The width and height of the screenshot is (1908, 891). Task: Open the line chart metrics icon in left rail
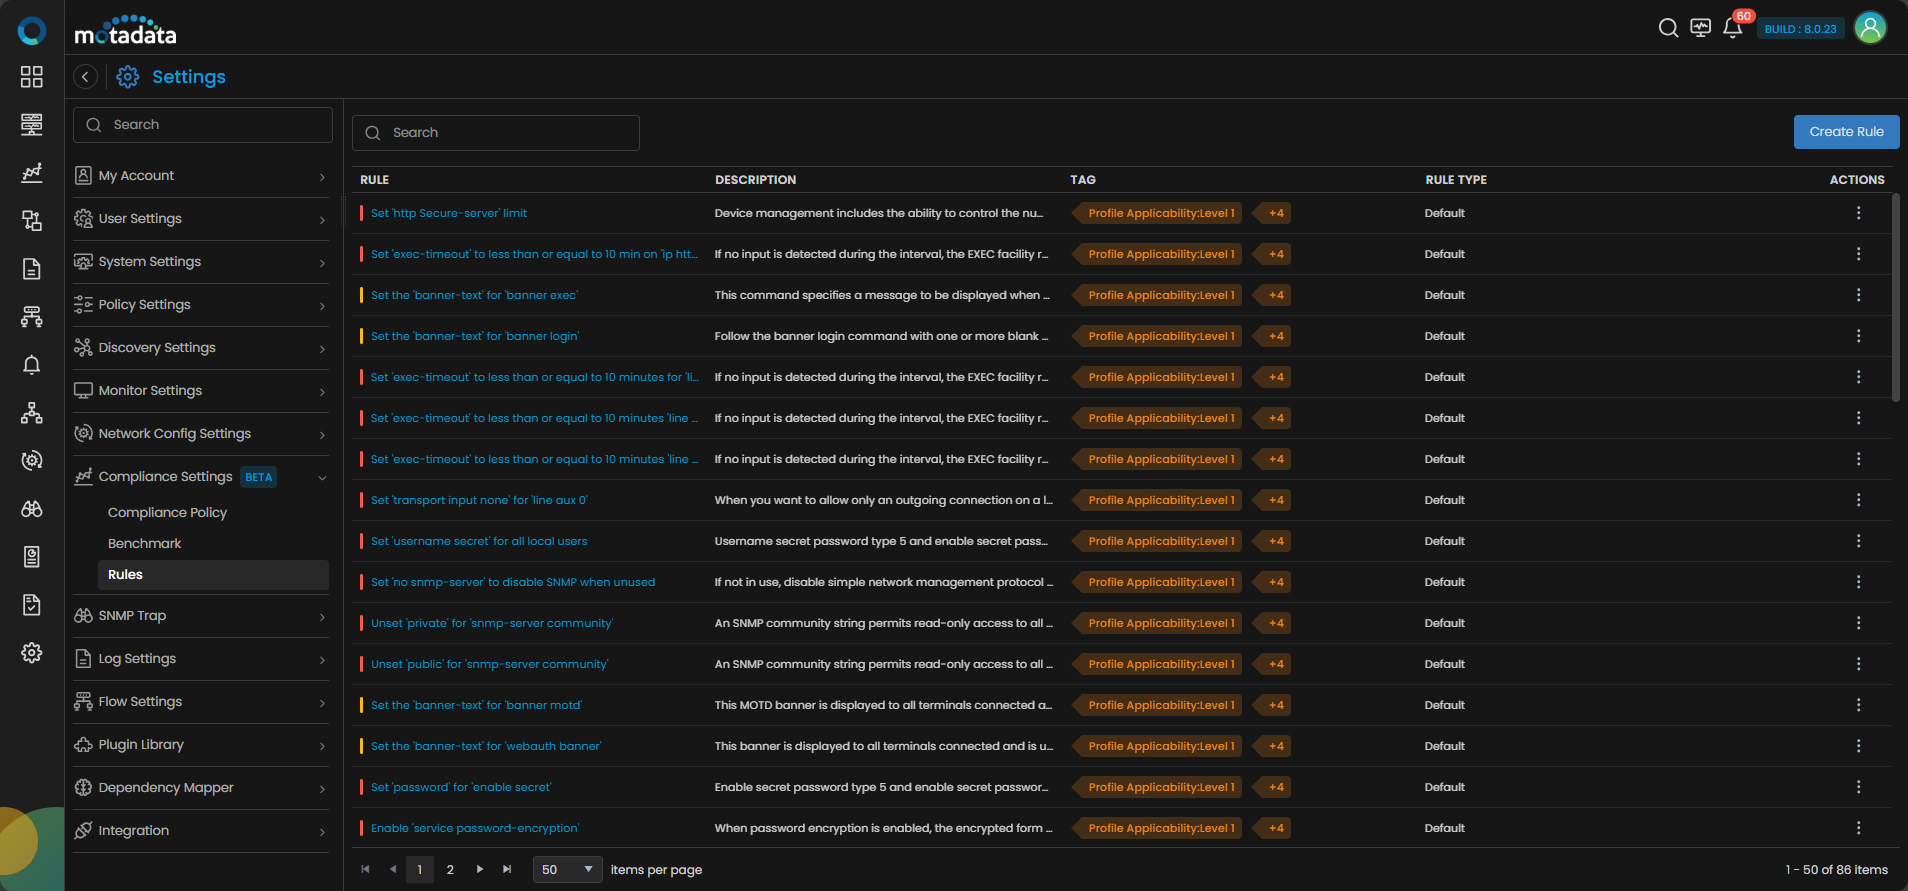pos(32,173)
